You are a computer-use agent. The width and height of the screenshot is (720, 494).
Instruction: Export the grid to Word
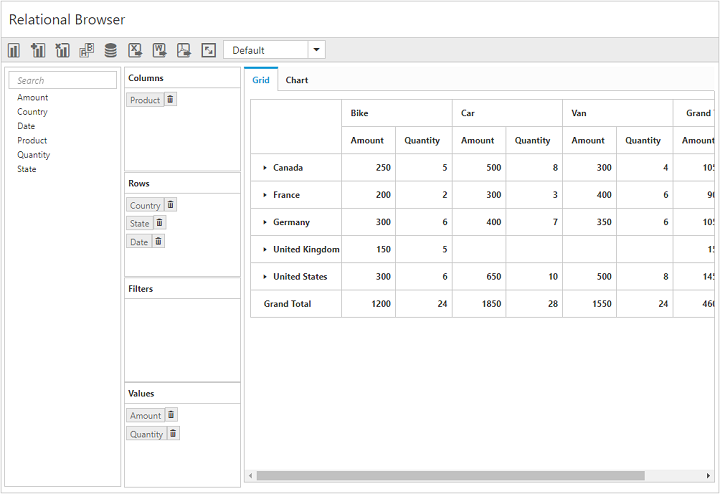click(x=159, y=50)
